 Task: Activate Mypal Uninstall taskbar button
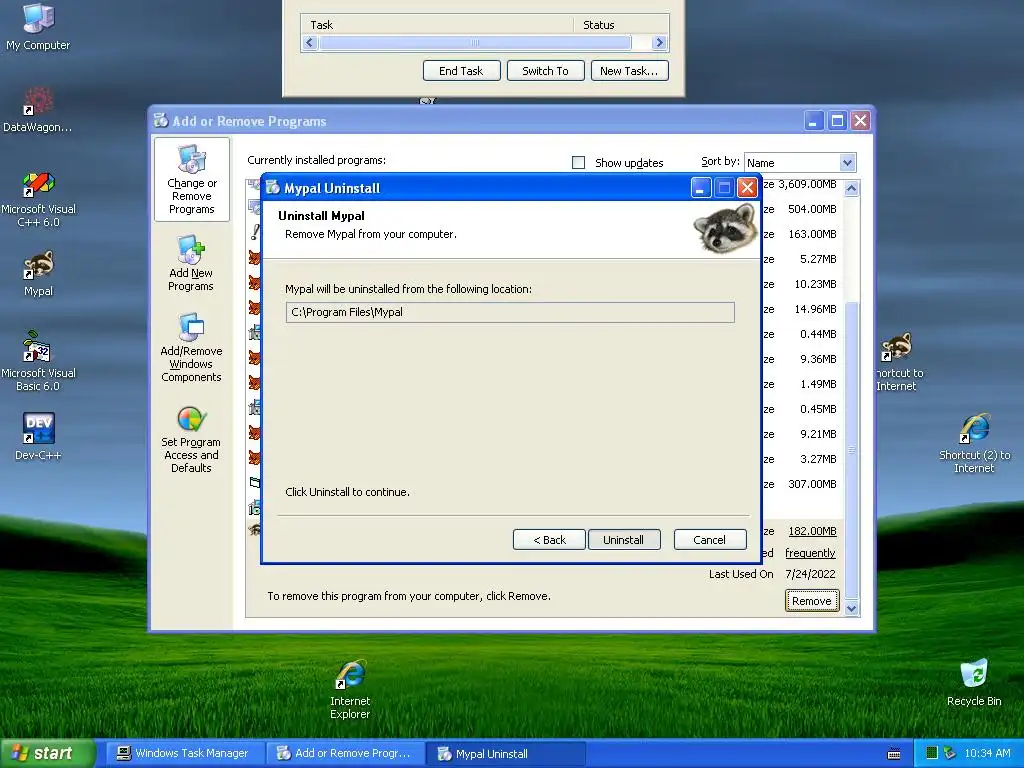click(x=505, y=753)
